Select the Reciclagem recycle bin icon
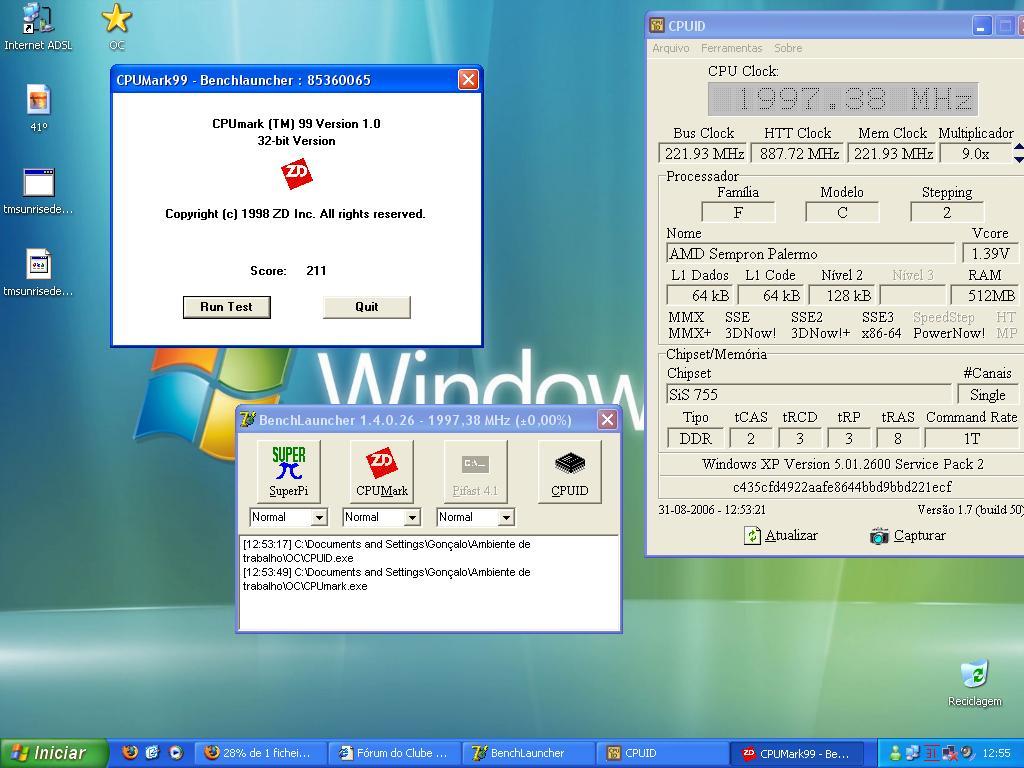Screen dimensions: 1024x768 coord(974,683)
